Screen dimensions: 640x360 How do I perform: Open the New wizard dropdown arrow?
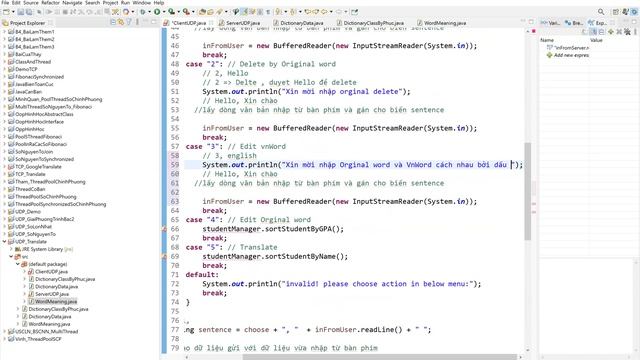[13, 12]
